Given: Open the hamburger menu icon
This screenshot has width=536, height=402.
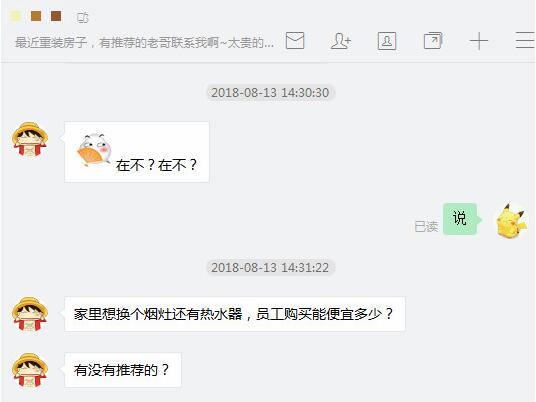Looking at the screenshot, I should [x=525, y=40].
